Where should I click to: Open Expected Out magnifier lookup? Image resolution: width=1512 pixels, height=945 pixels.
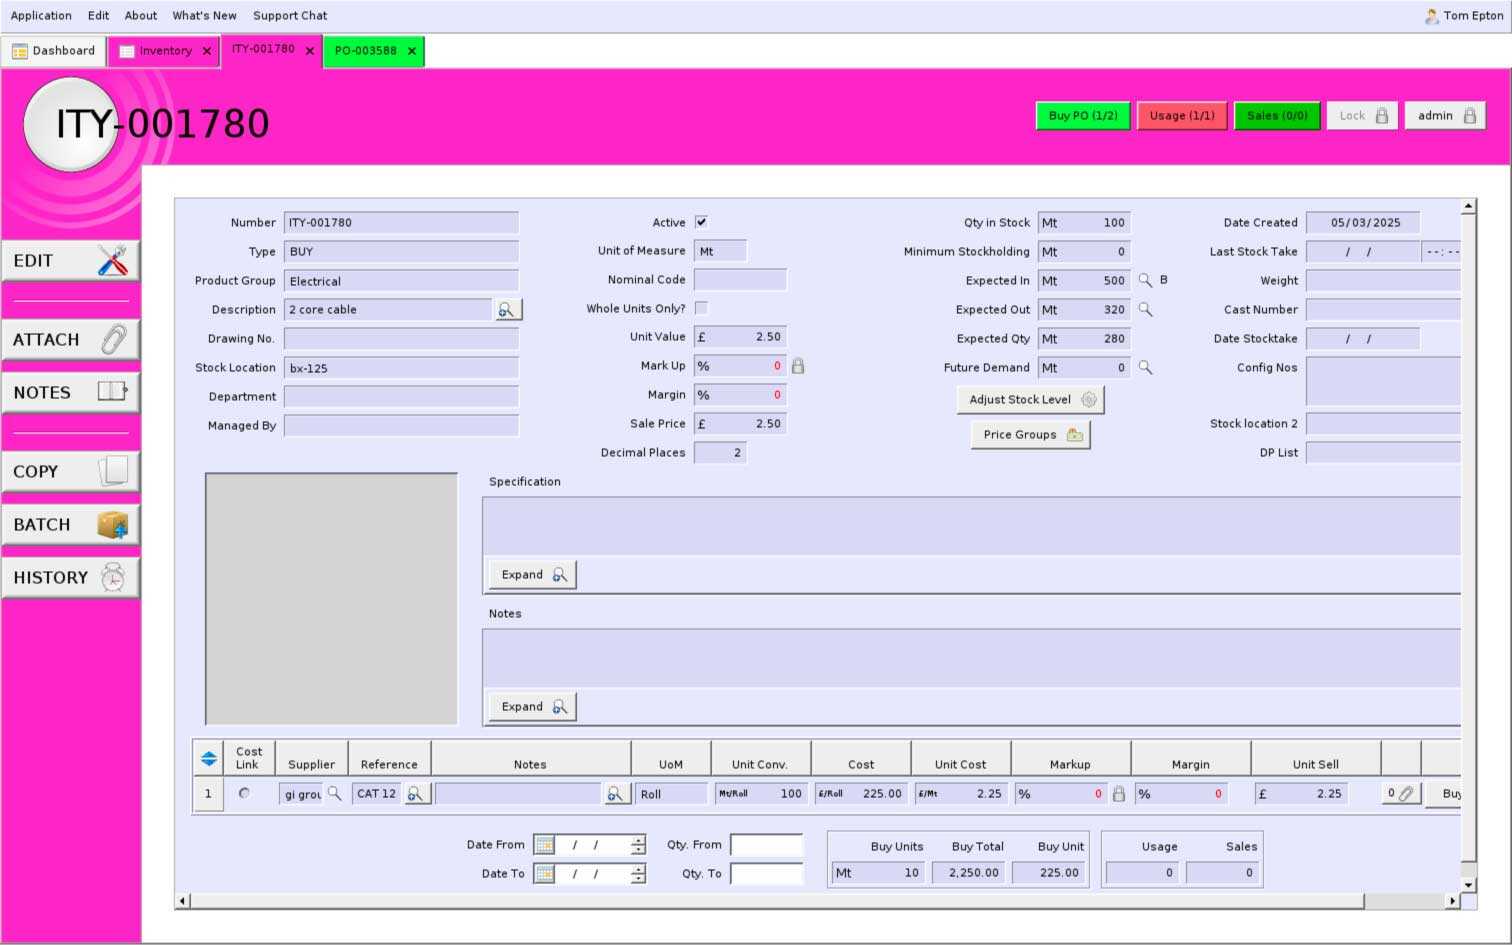click(1145, 310)
